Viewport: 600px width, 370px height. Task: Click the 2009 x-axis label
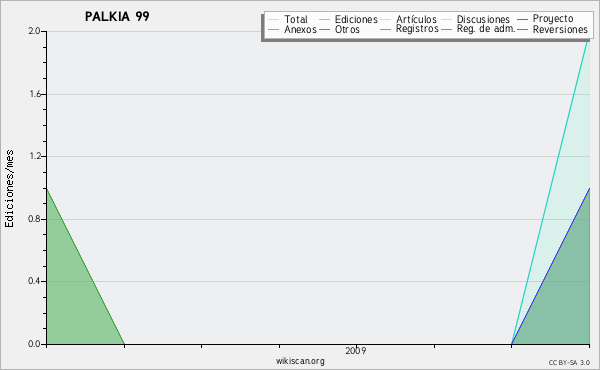[x=356, y=350]
